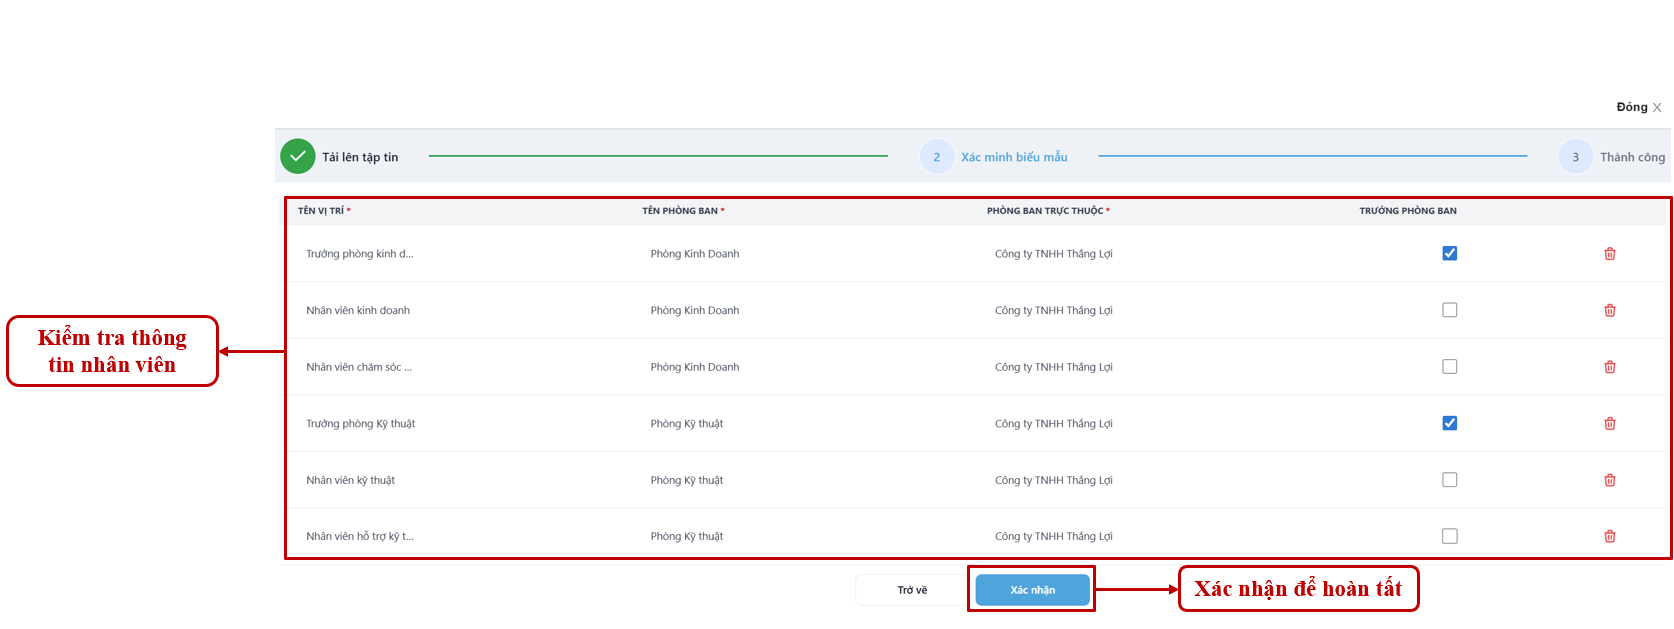
Task: Delete the Nhân viên chăm sóc row
Action: coord(1609,367)
